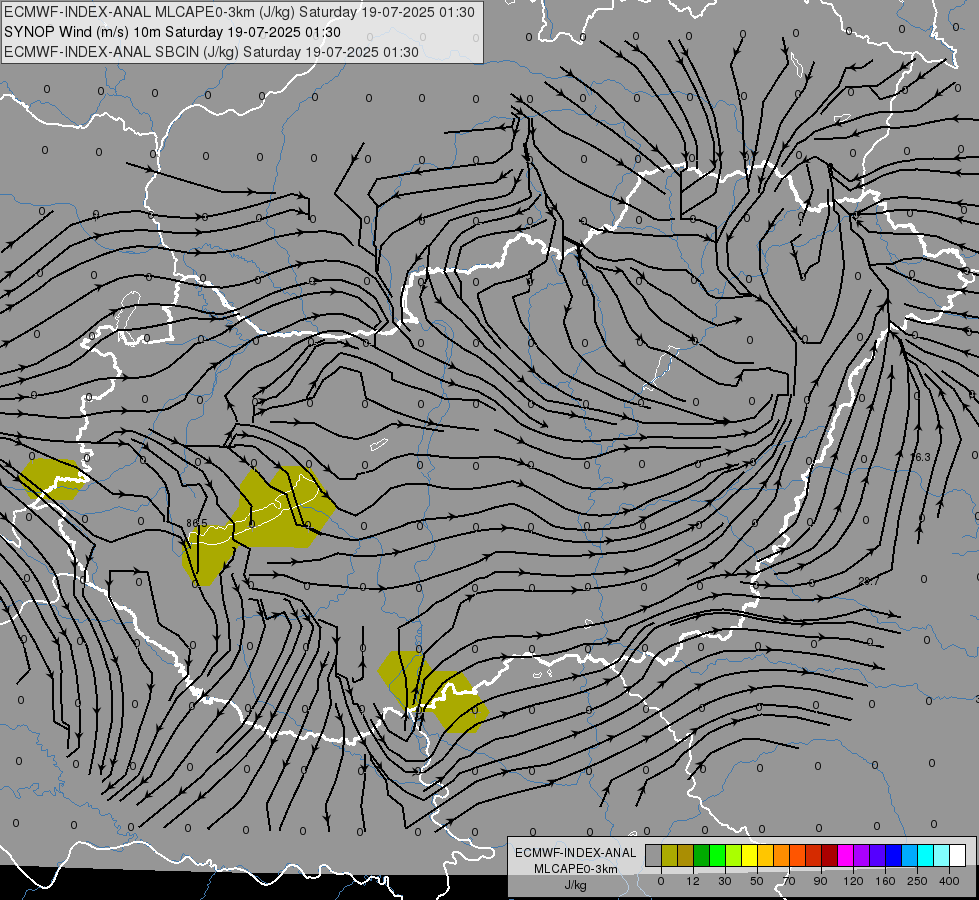Click the legend value 400
Image resolution: width=979 pixels, height=900 pixels.
point(949,881)
